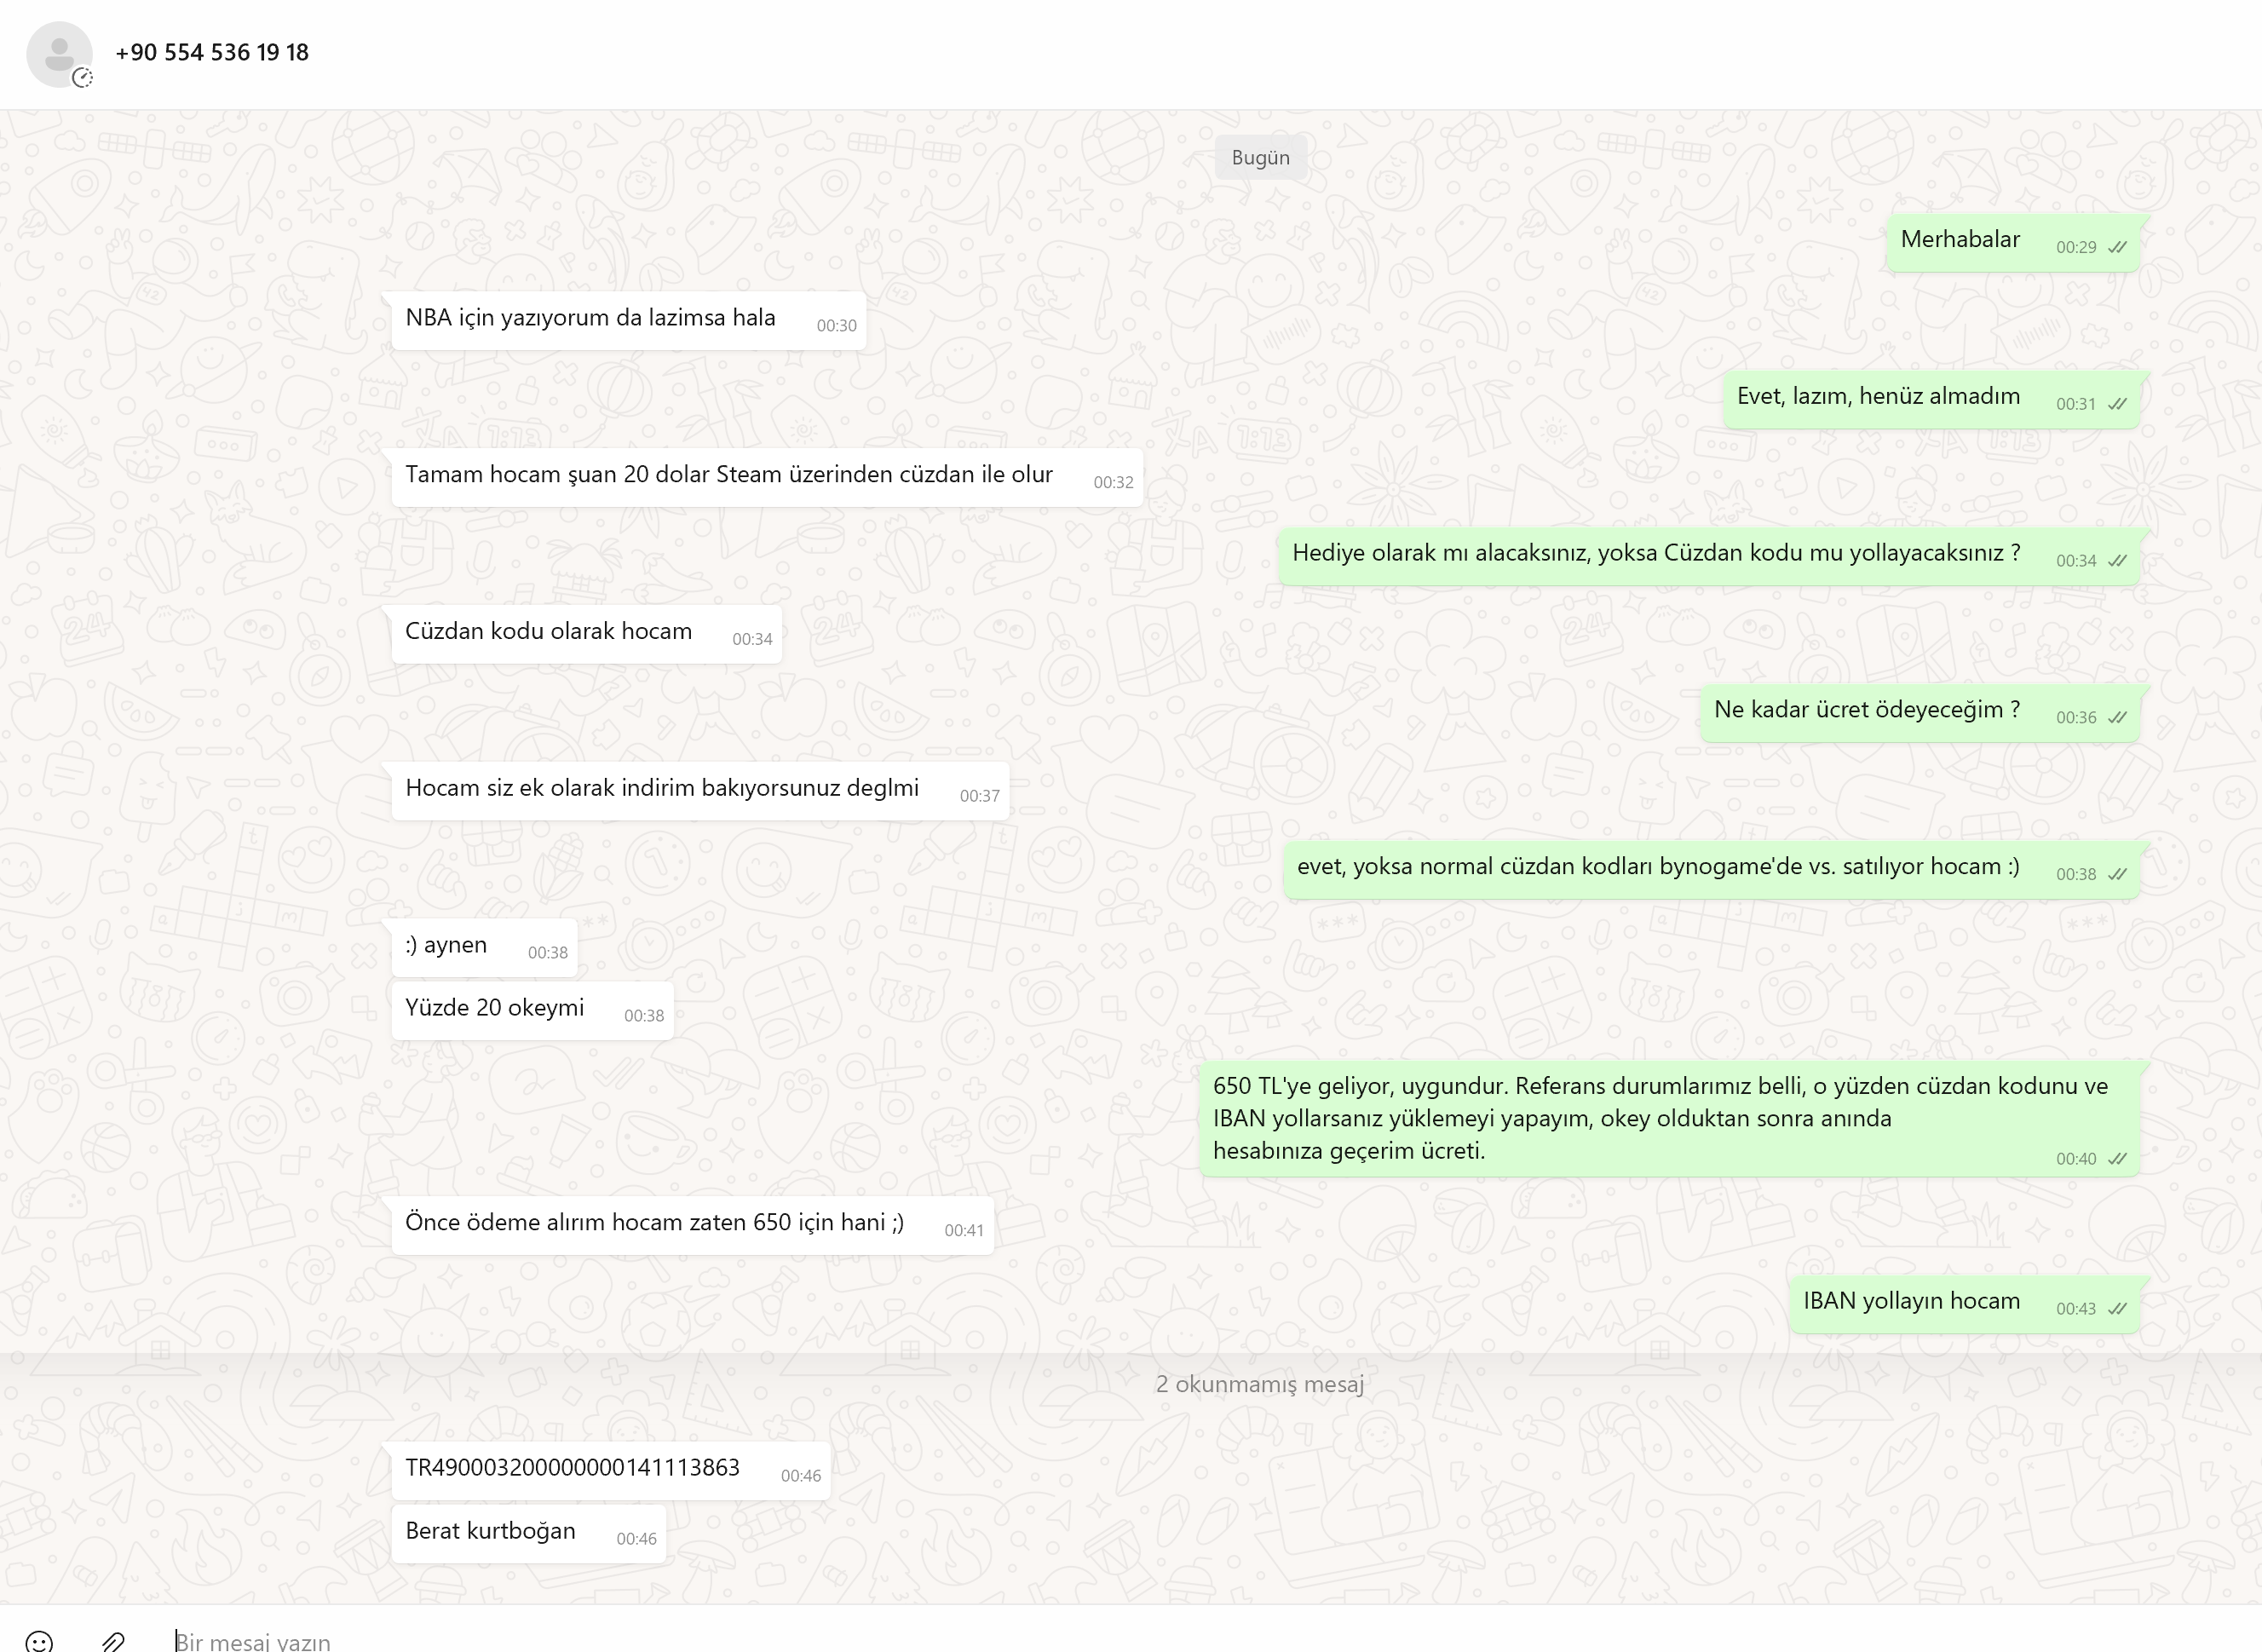Open contact info for +90 554 536 19 18
Screen dimensions: 2262x1652
pyautogui.click(x=212, y=52)
